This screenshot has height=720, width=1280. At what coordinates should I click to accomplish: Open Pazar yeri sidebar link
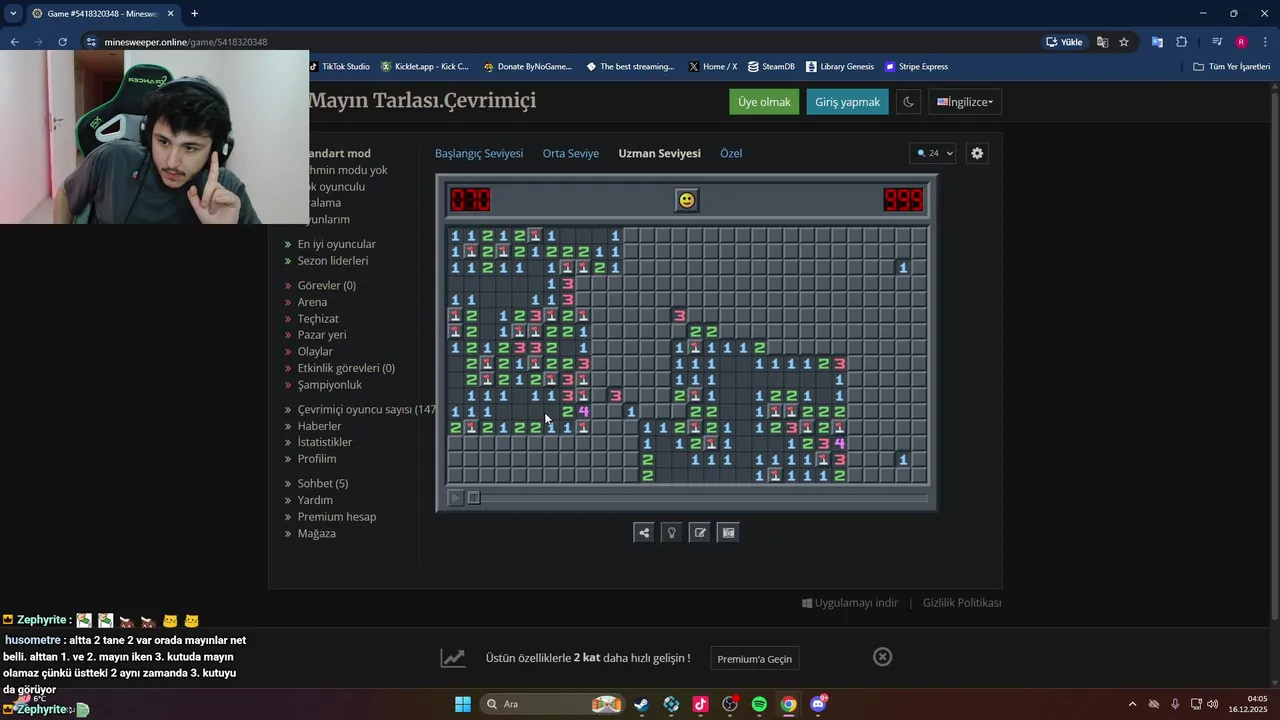[x=322, y=335]
